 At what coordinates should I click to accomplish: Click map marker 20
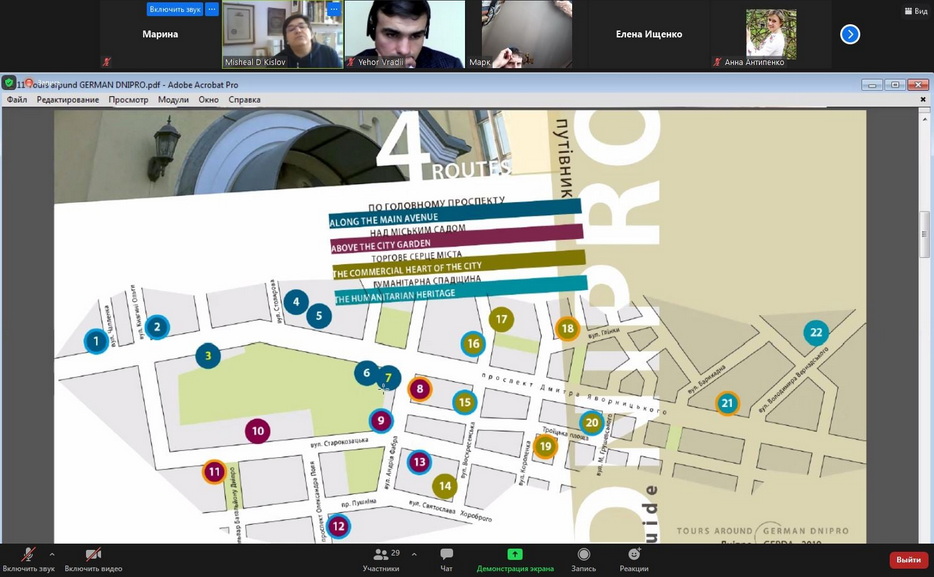click(591, 423)
